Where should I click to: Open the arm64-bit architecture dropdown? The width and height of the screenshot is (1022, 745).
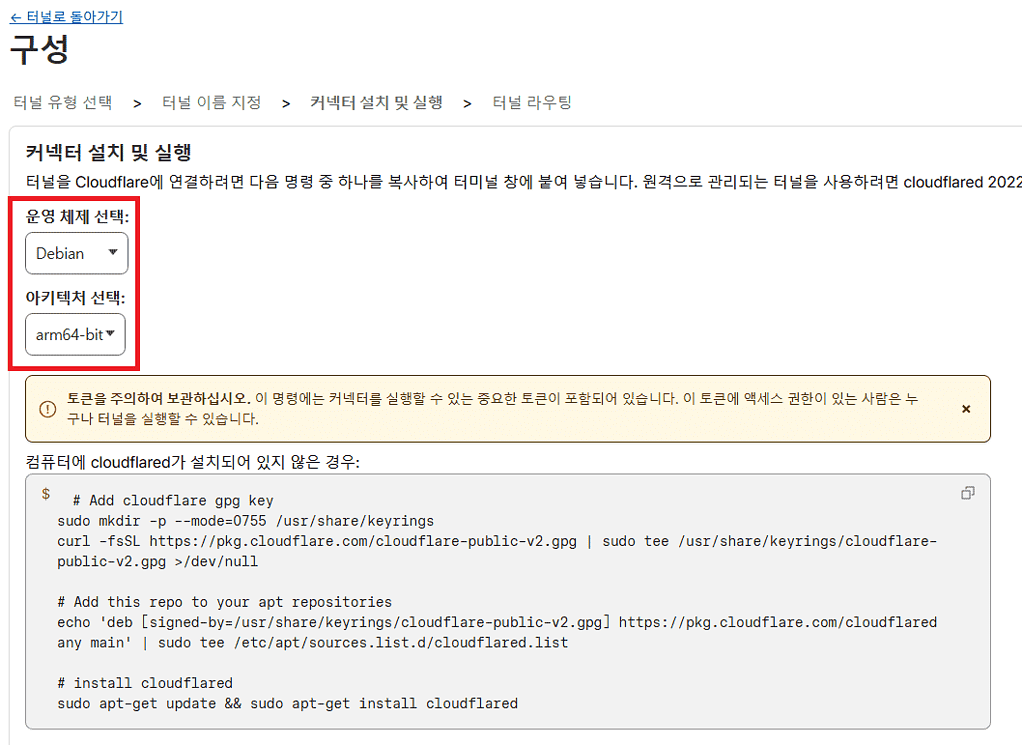pyautogui.click(x=74, y=335)
